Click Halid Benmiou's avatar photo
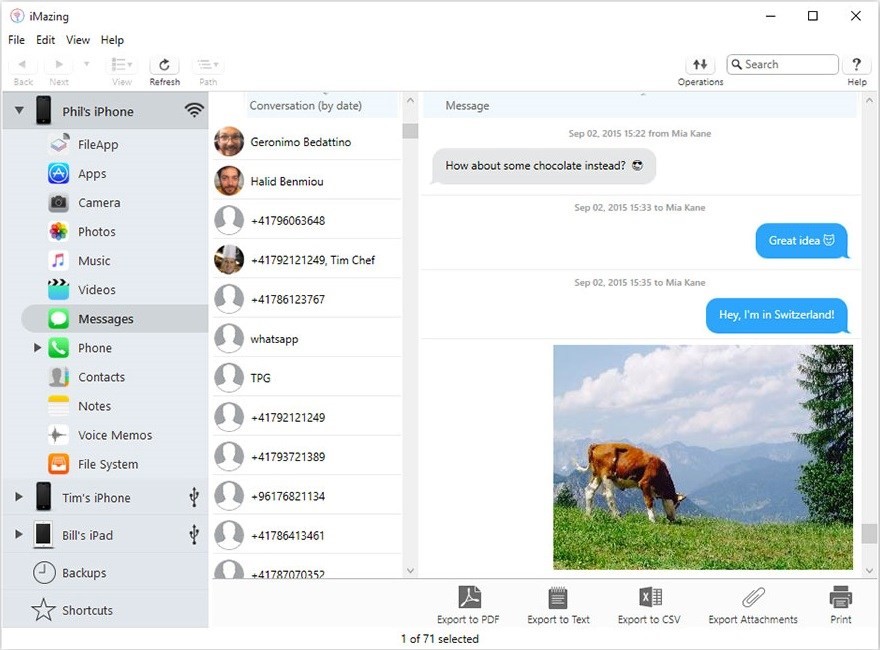Screen dimensions: 880x650 [x=229, y=181]
